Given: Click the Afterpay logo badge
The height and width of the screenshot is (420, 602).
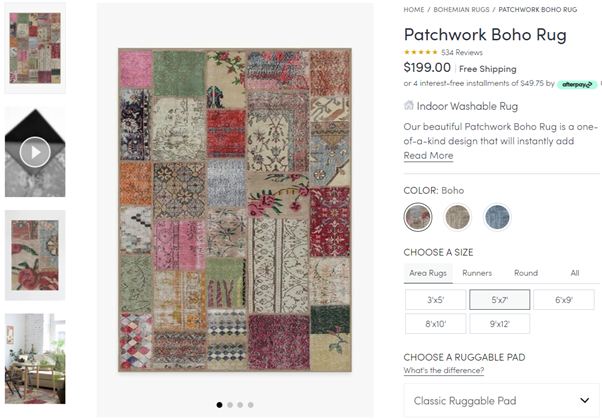Looking at the screenshot, I should pos(578,84).
